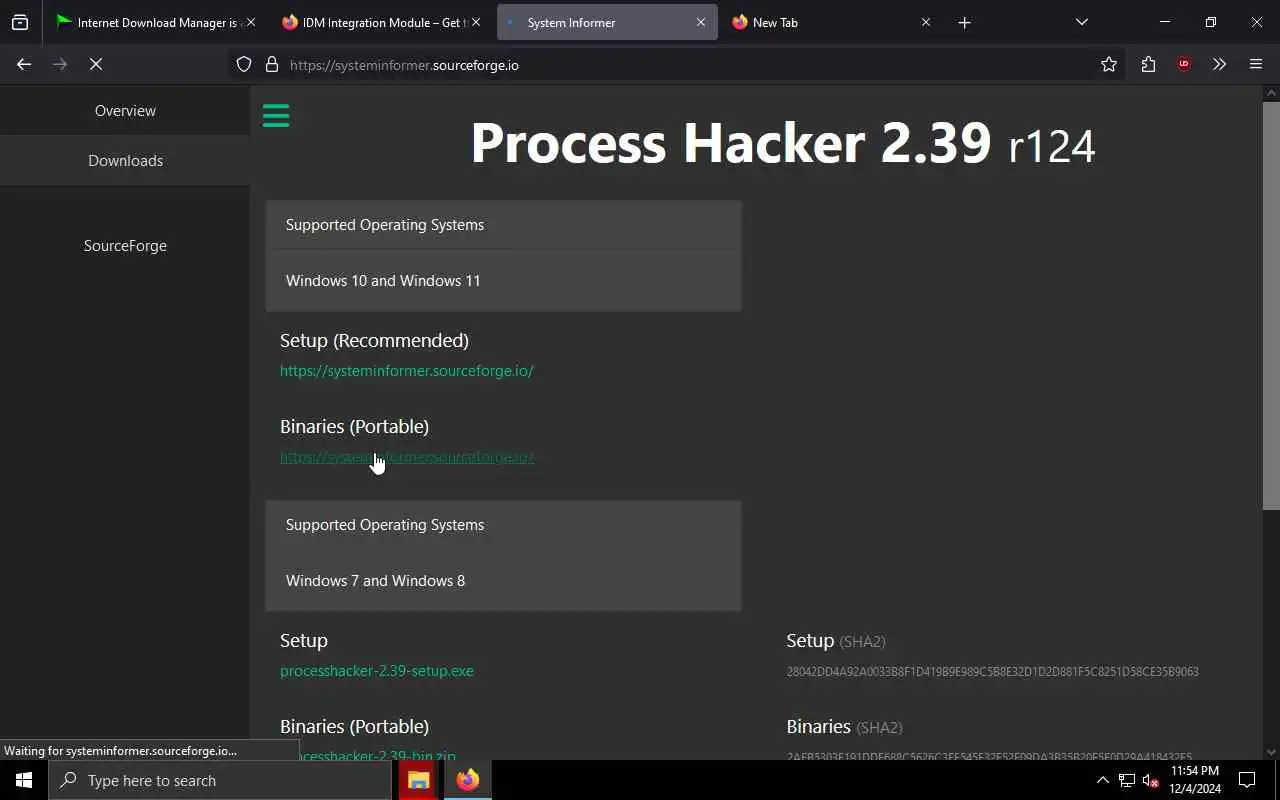Close the Internet Download Manager tab
This screenshot has width=1280, height=800.
click(250, 22)
